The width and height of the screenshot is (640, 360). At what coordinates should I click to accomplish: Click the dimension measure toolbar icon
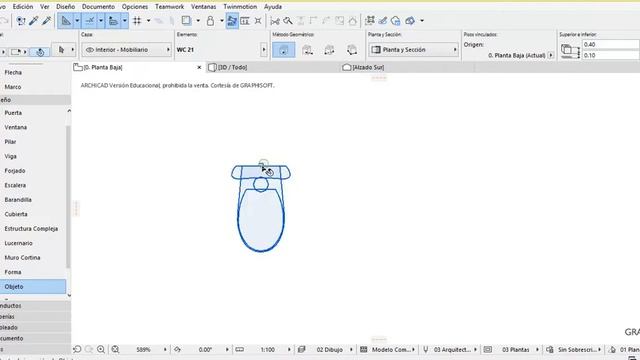[x=245, y=21]
